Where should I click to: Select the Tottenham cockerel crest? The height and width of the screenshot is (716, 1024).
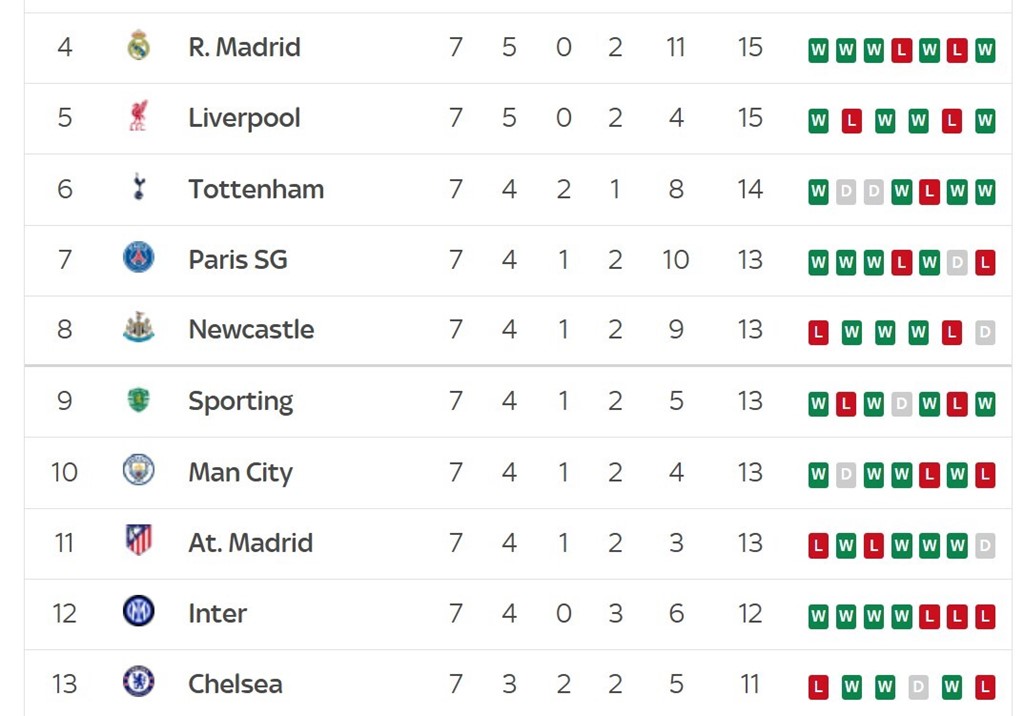(x=138, y=187)
